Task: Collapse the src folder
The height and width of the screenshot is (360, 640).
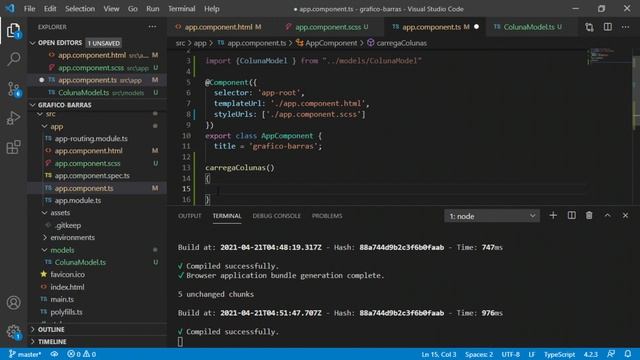Action: click(40, 114)
